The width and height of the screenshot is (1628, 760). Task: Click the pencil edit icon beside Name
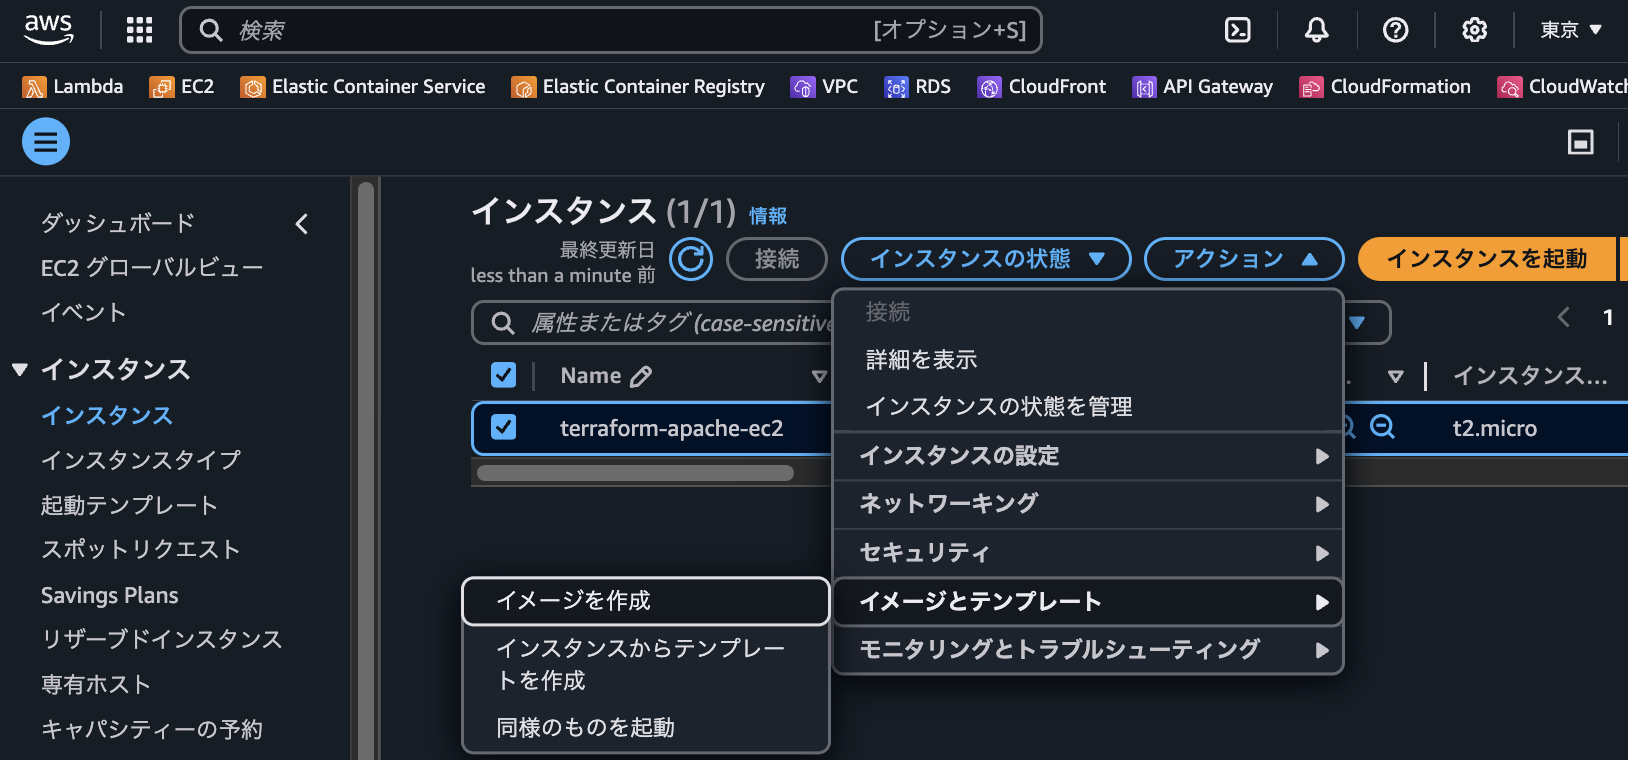tap(641, 376)
